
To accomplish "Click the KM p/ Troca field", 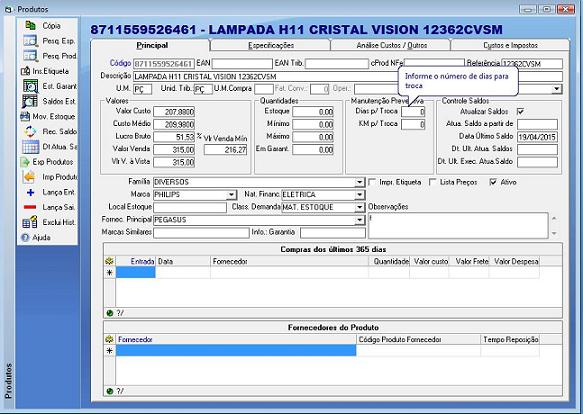I will coord(413,124).
